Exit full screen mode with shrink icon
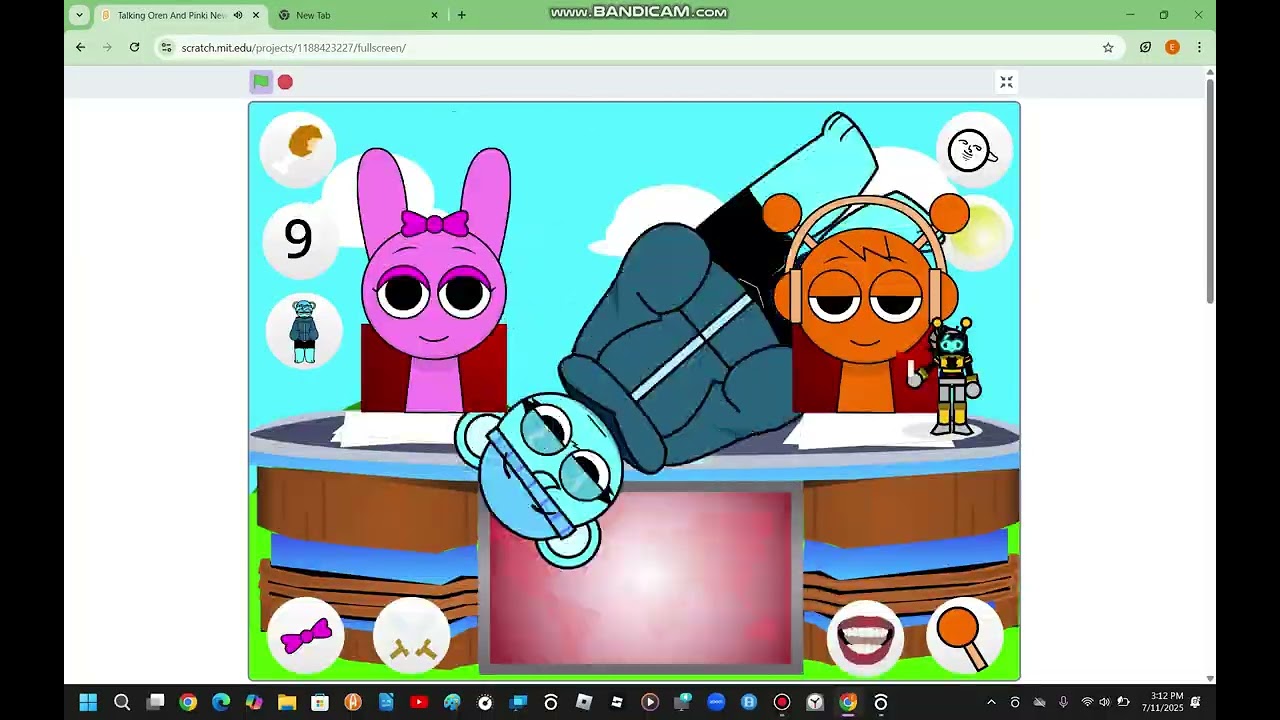 (x=1007, y=82)
